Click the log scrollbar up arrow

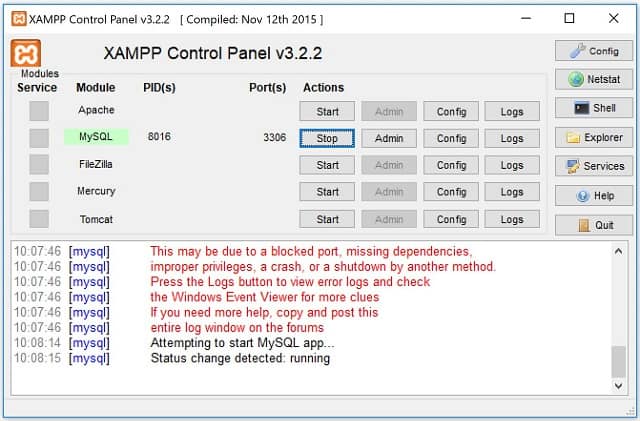click(x=618, y=251)
